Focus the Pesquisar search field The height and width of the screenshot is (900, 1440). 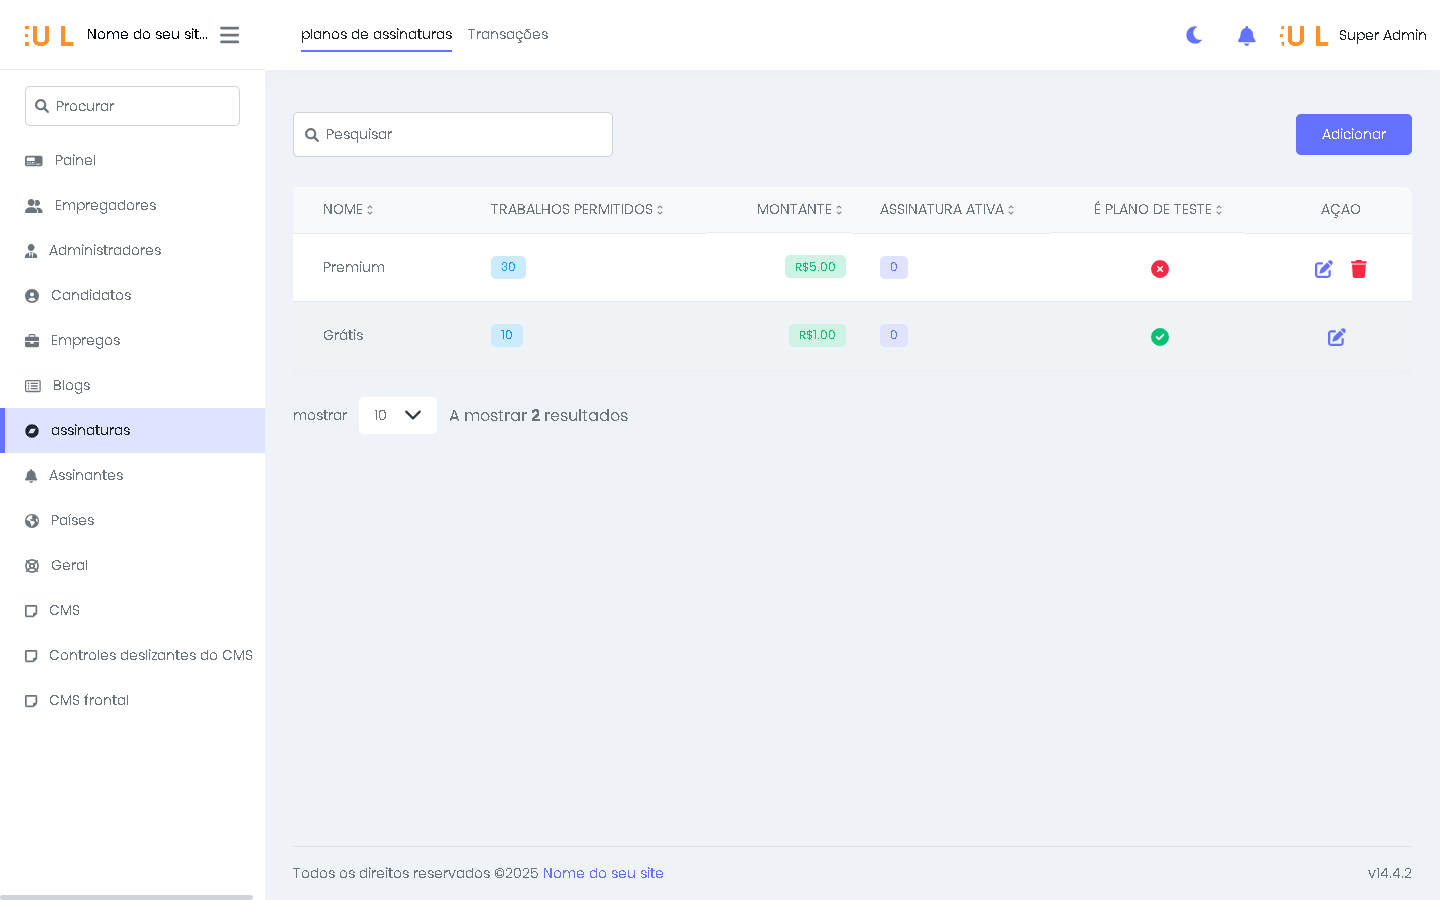(x=453, y=135)
